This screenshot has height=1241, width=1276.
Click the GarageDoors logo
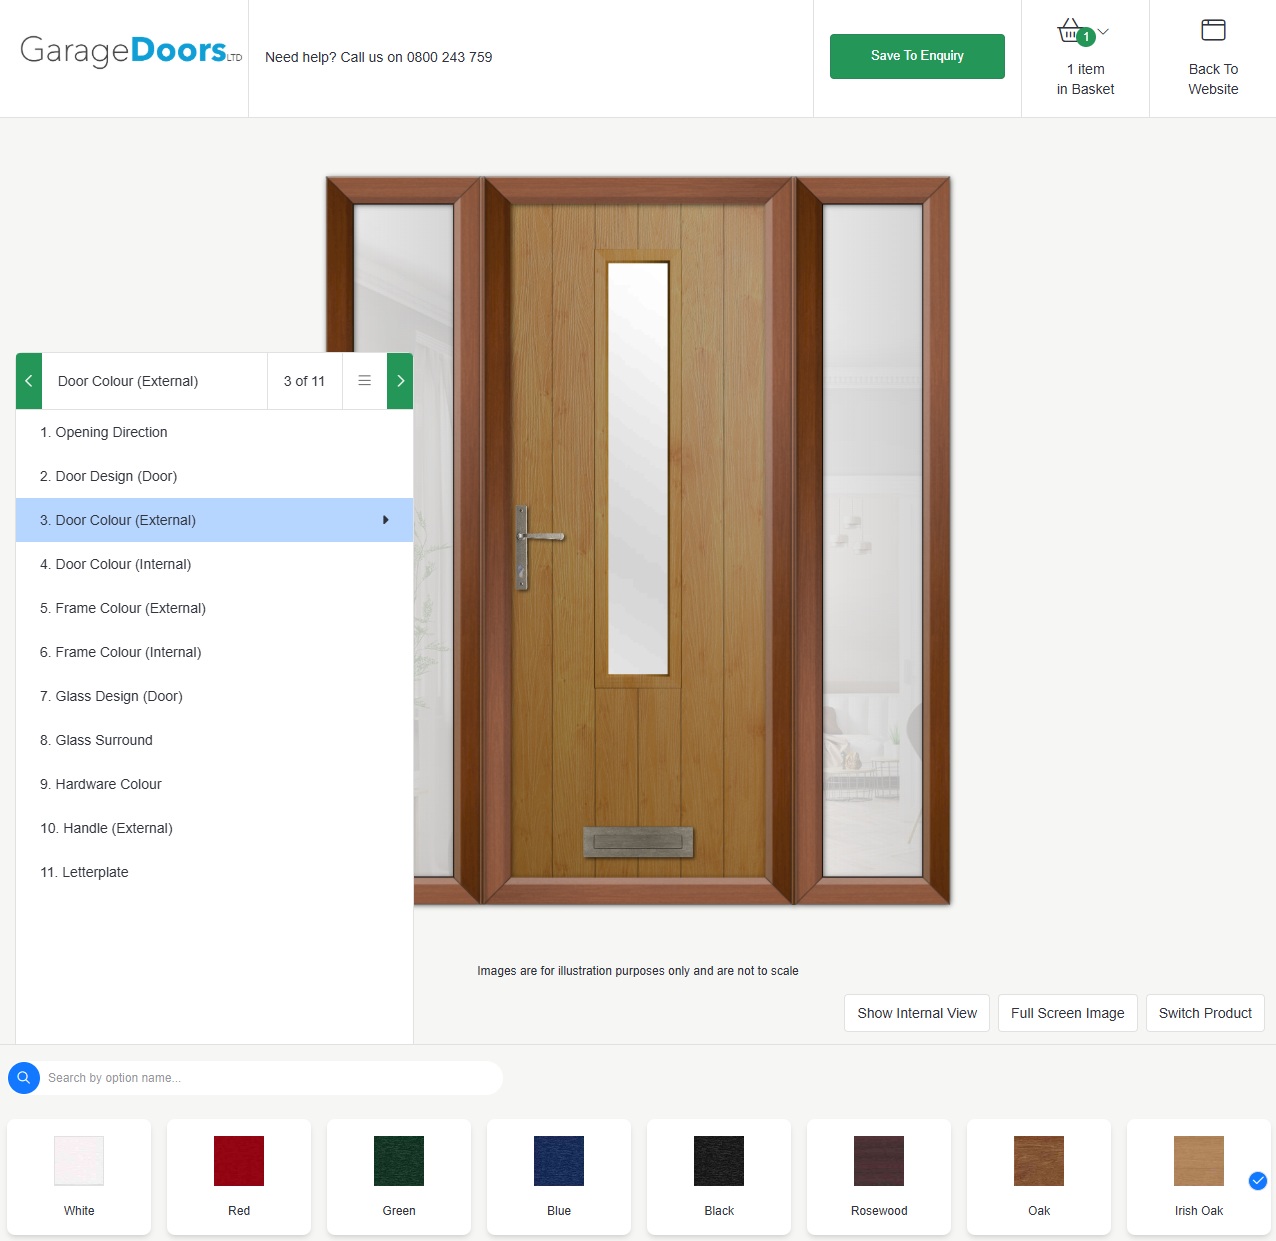131,51
